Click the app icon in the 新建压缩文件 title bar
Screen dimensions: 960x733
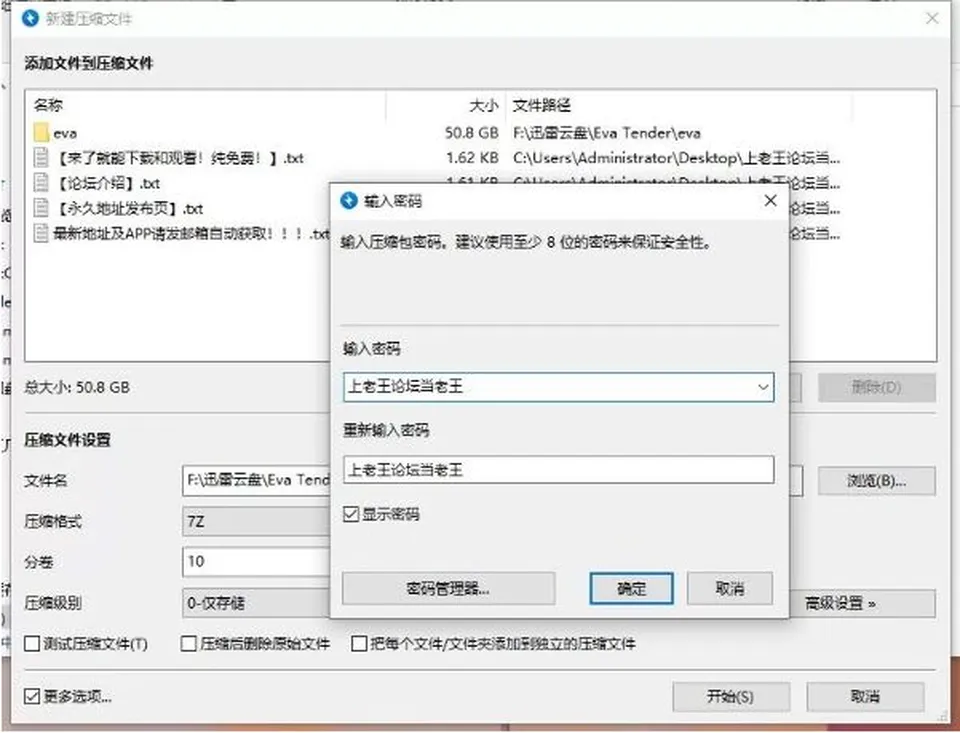(30, 18)
